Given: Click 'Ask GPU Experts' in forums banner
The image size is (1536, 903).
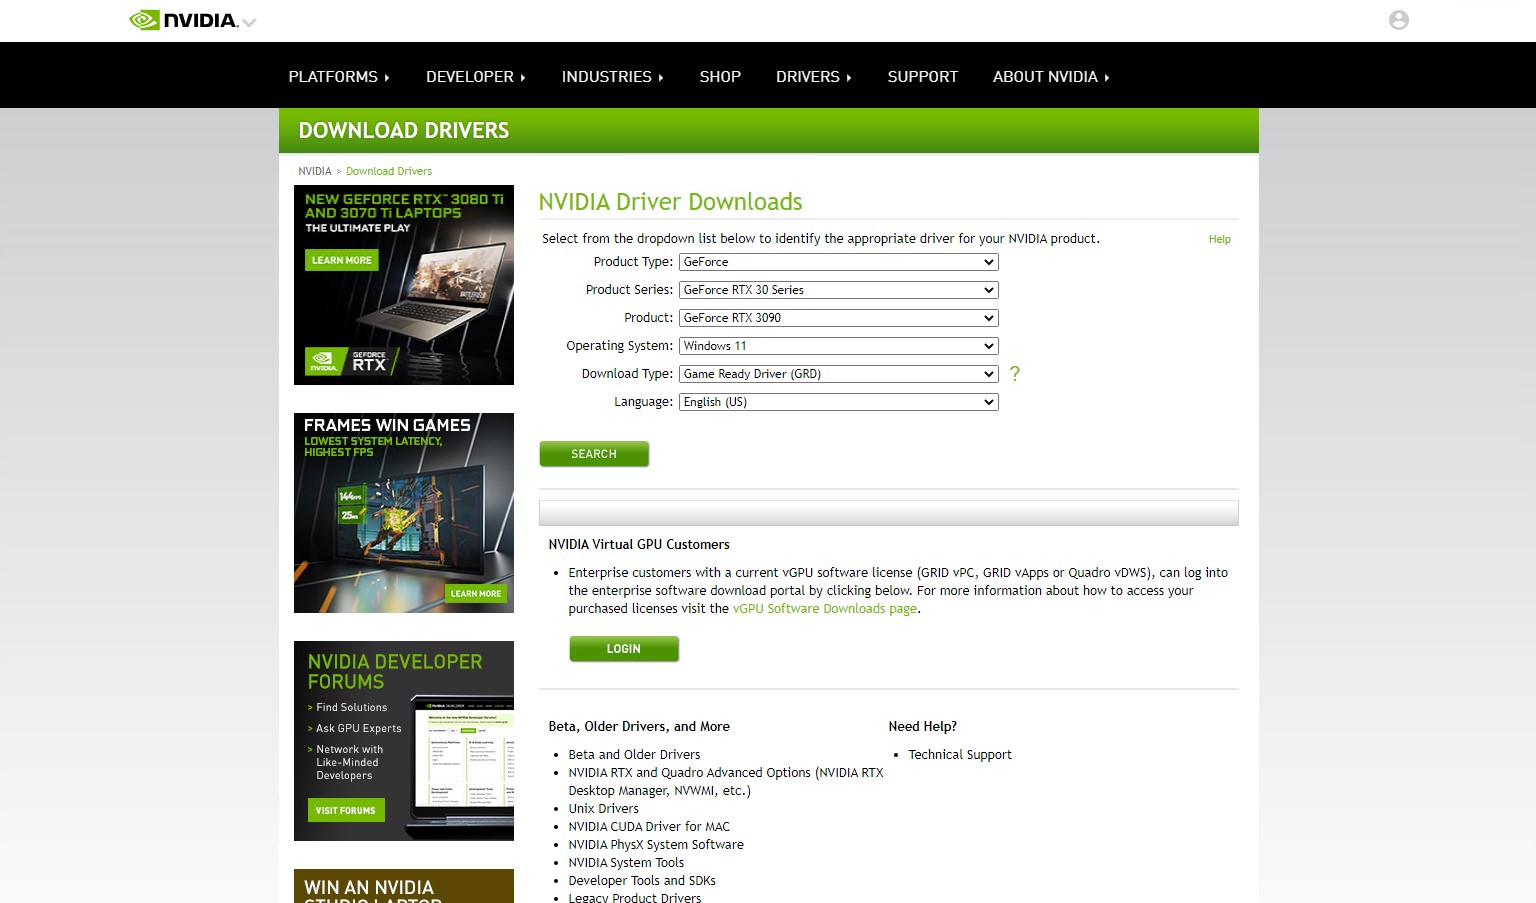Looking at the screenshot, I should 359,729.
